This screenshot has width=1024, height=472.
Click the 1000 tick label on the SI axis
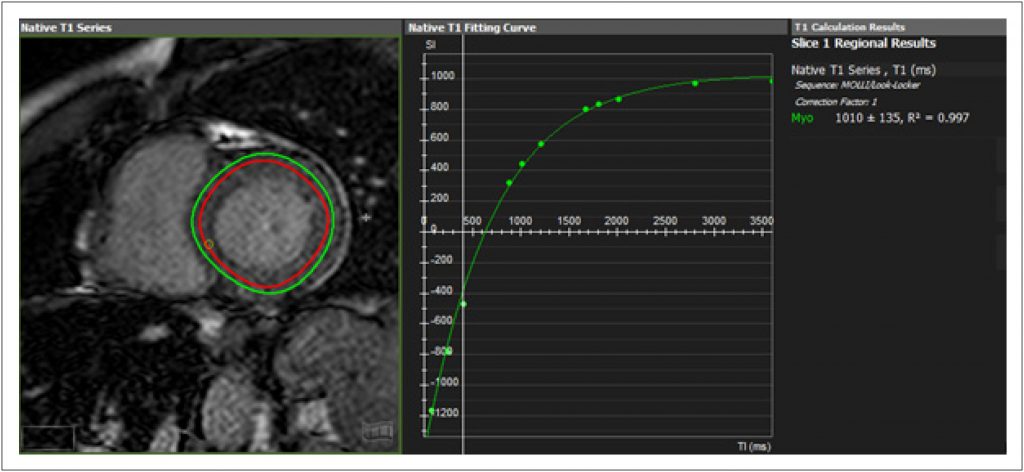(x=441, y=77)
